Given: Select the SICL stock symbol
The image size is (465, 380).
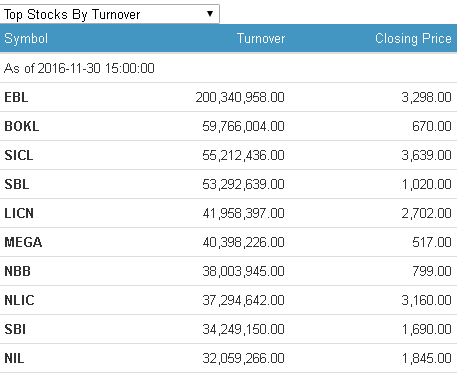Looking at the screenshot, I should (19, 155).
